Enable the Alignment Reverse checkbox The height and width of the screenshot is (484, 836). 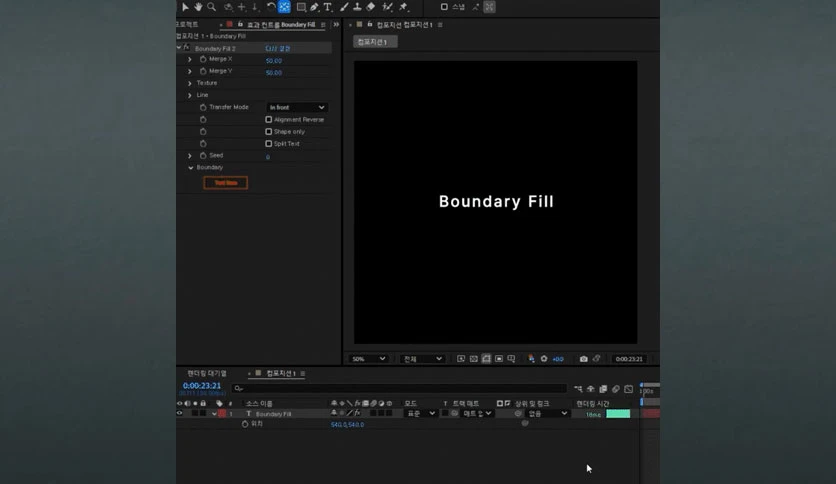tap(269, 119)
